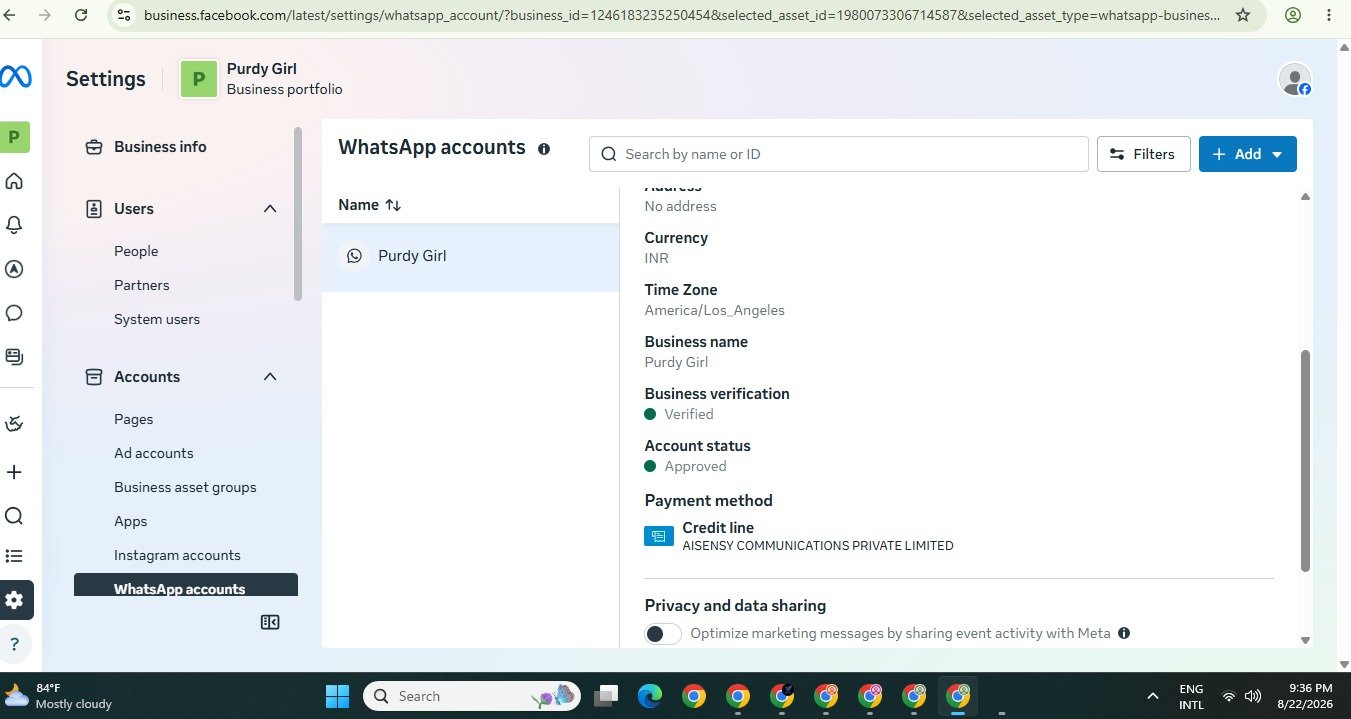Open the weather widget showing 84°F
The height and width of the screenshot is (719, 1351).
(x=60, y=696)
